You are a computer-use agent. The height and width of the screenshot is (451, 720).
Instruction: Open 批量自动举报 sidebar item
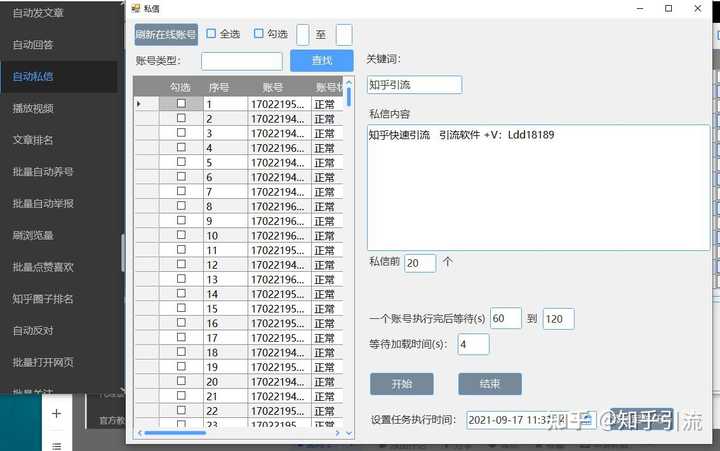pyautogui.click(x=43, y=203)
